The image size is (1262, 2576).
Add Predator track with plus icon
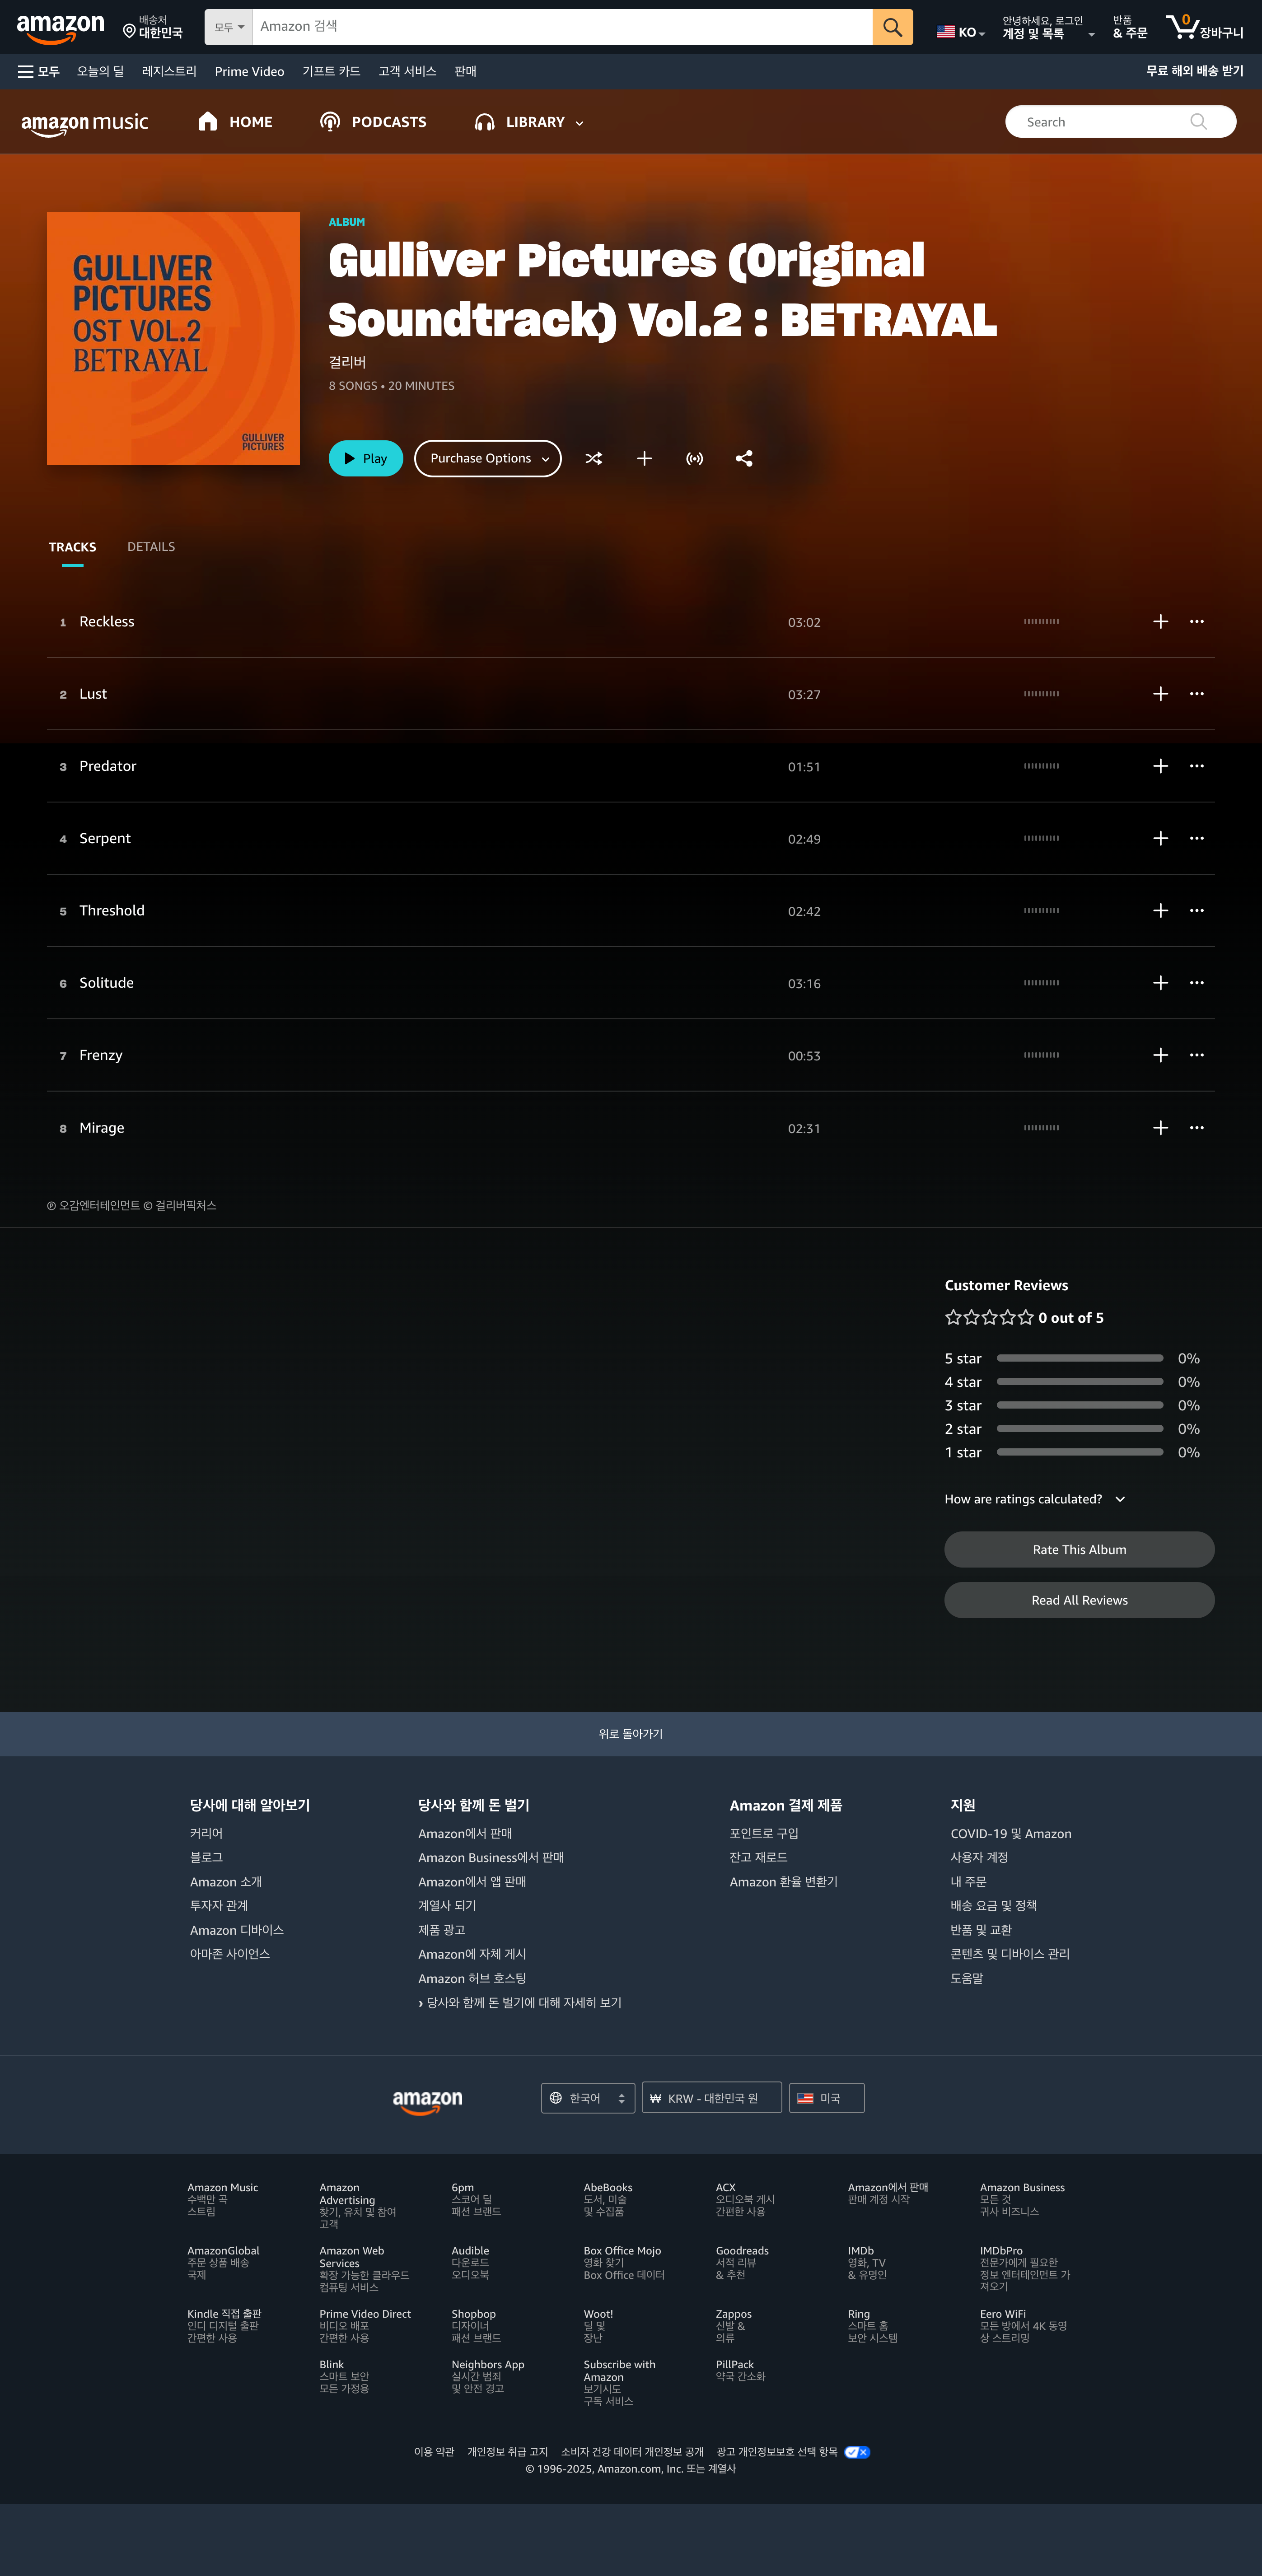click(1160, 766)
